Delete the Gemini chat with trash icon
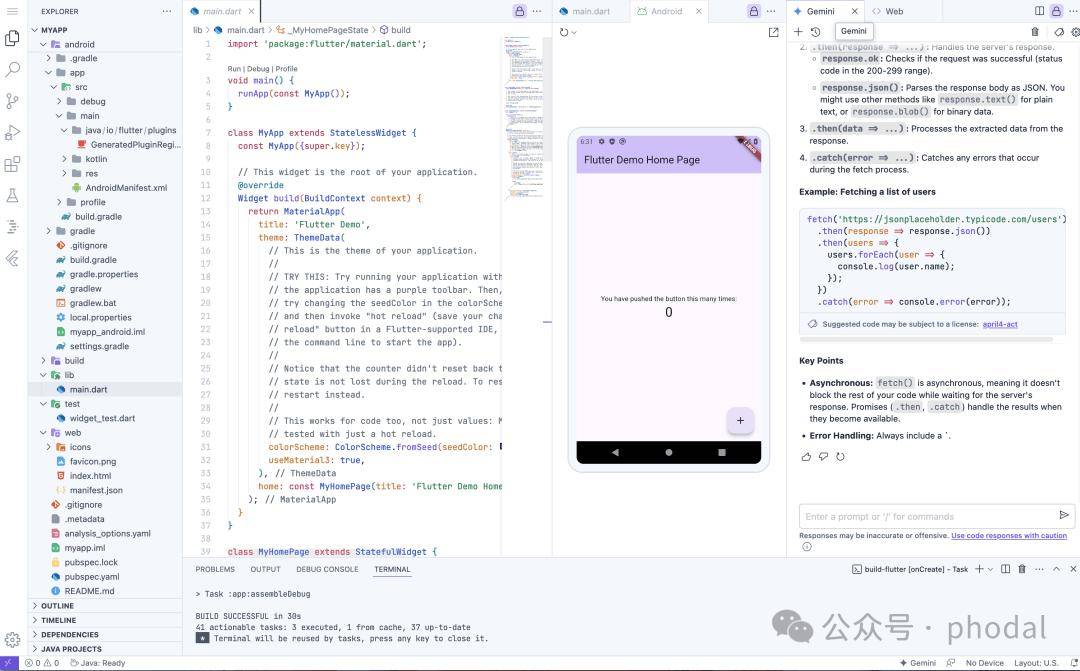1080x671 pixels. click(1035, 32)
